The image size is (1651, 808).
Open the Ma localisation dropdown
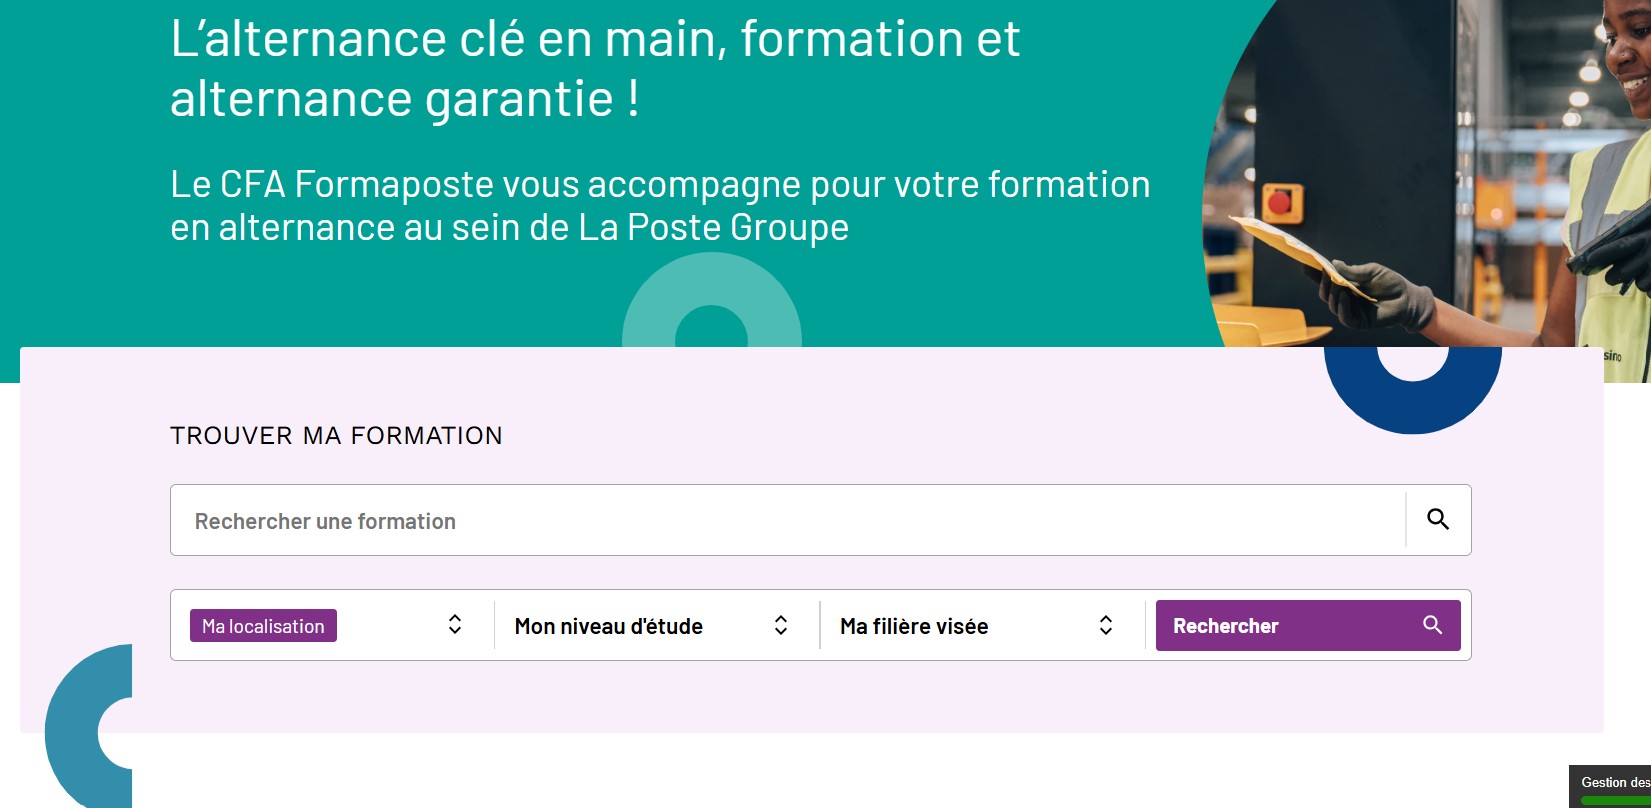tap(330, 625)
